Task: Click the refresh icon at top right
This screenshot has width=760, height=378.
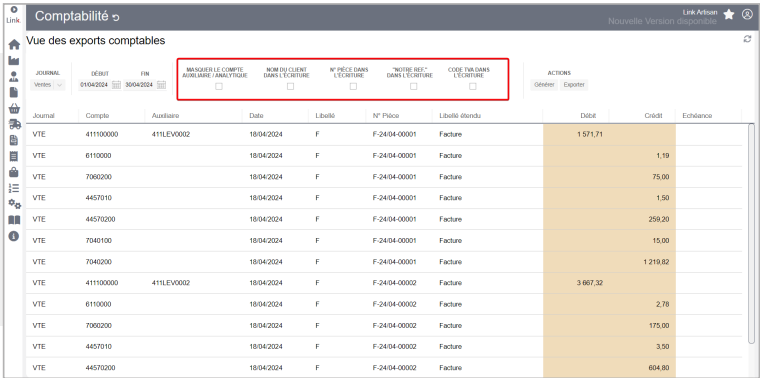Action: click(747, 39)
